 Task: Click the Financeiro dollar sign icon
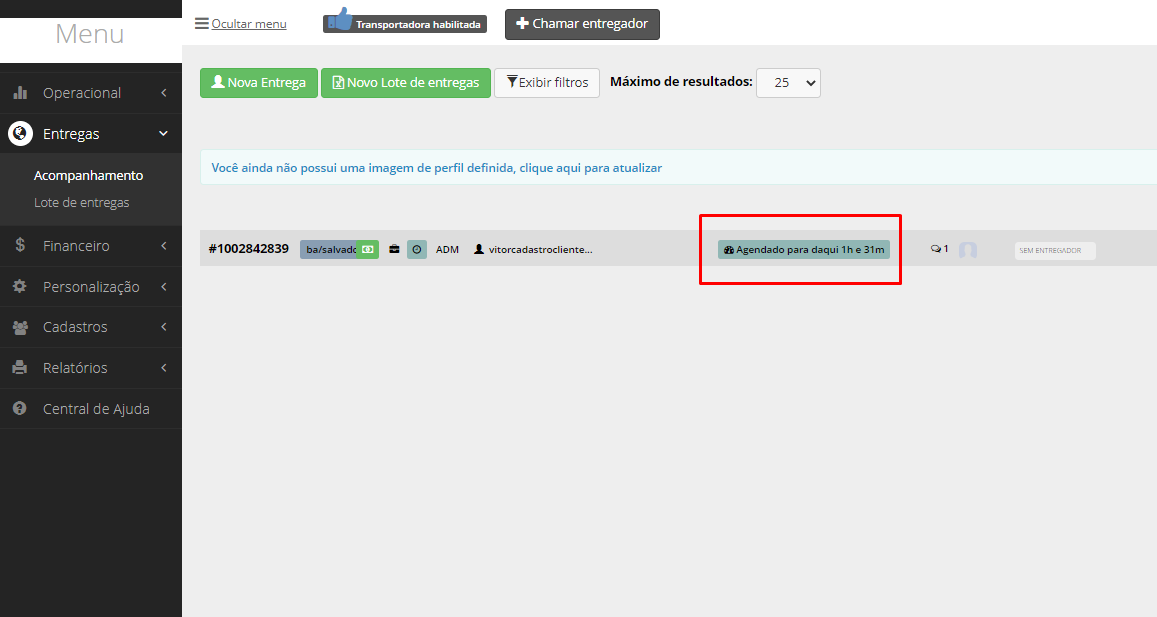point(20,245)
